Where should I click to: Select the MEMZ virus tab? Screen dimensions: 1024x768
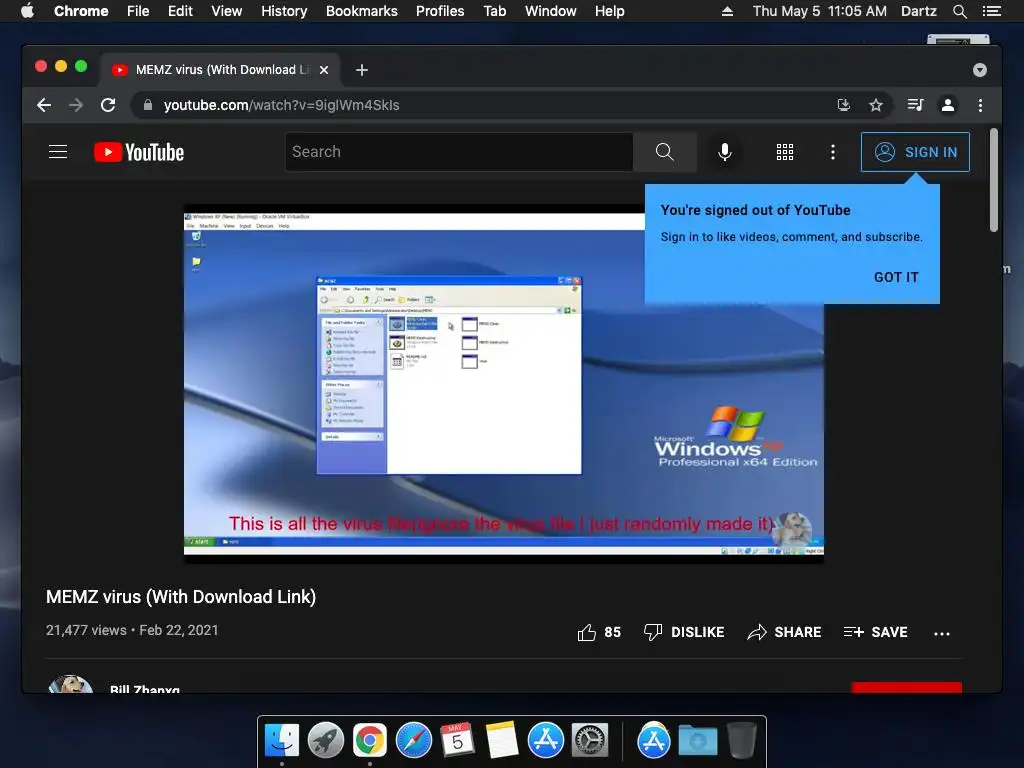click(219, 70)
